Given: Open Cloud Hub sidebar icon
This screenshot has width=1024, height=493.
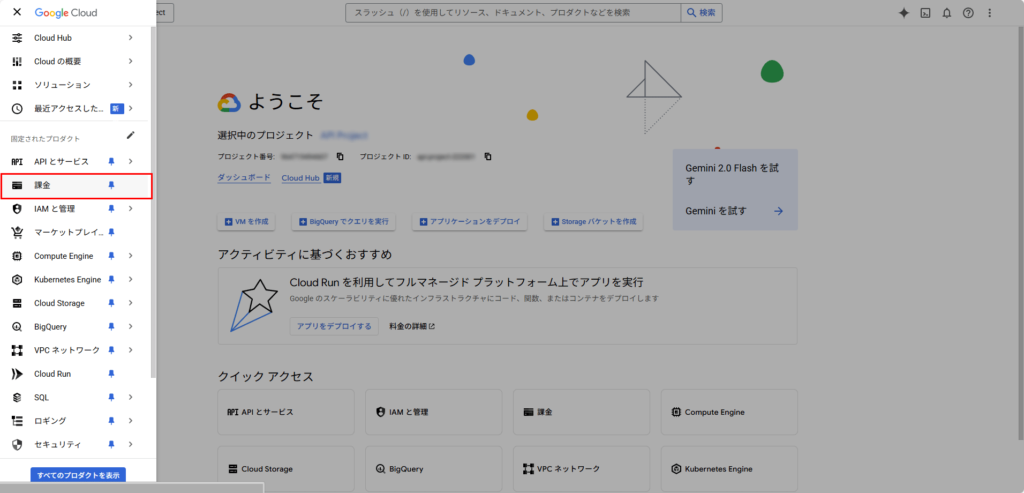Looking at the screenshot, I should tap(18, 38).
